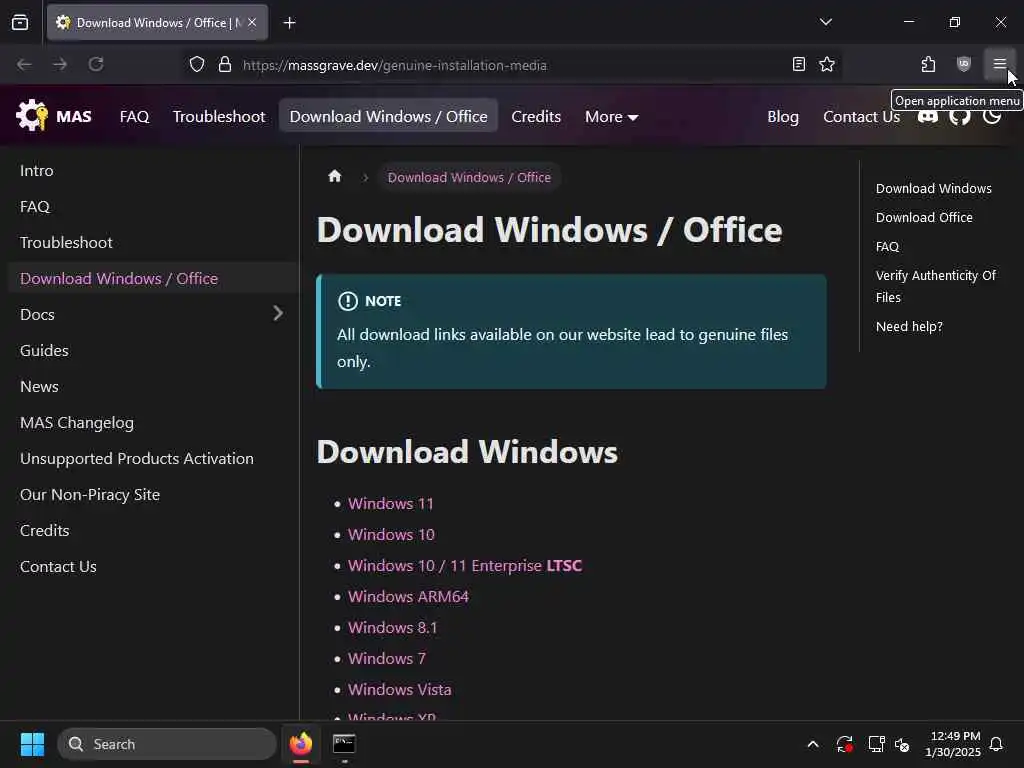Open Contact Us in the top navbar
1024x768 pixels.
861,116
